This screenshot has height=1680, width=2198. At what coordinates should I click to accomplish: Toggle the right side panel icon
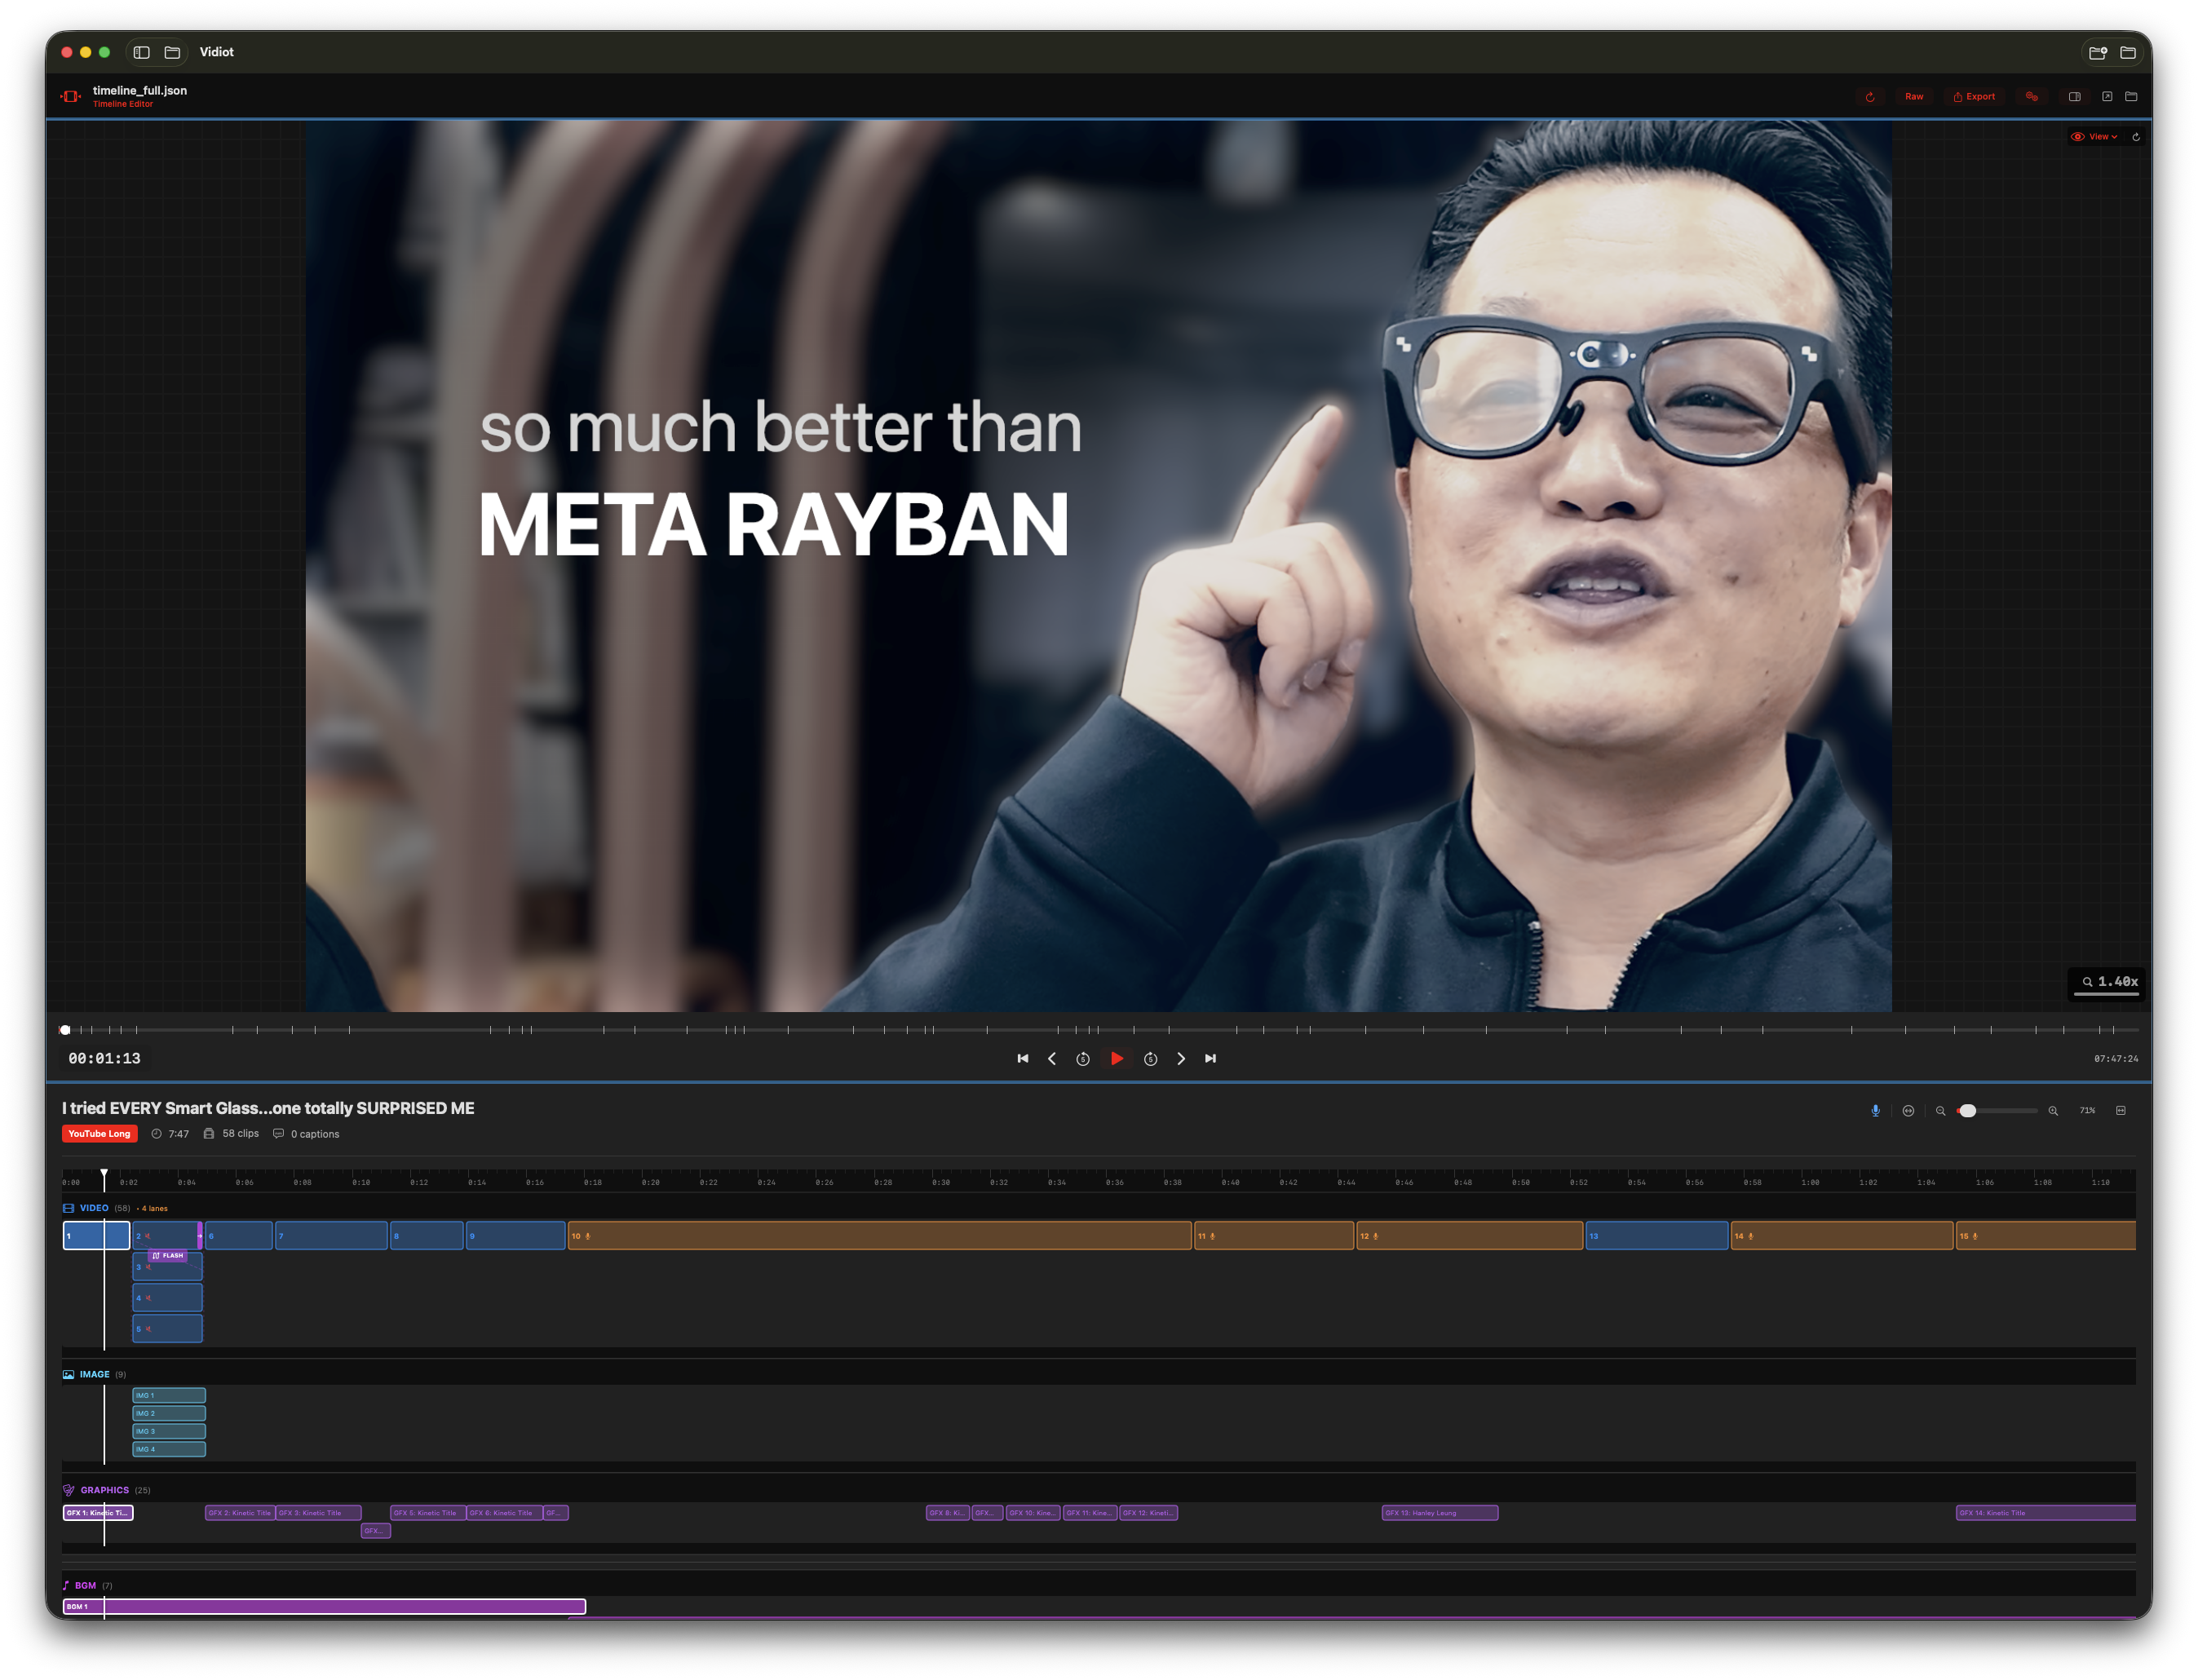(2075, 97)
